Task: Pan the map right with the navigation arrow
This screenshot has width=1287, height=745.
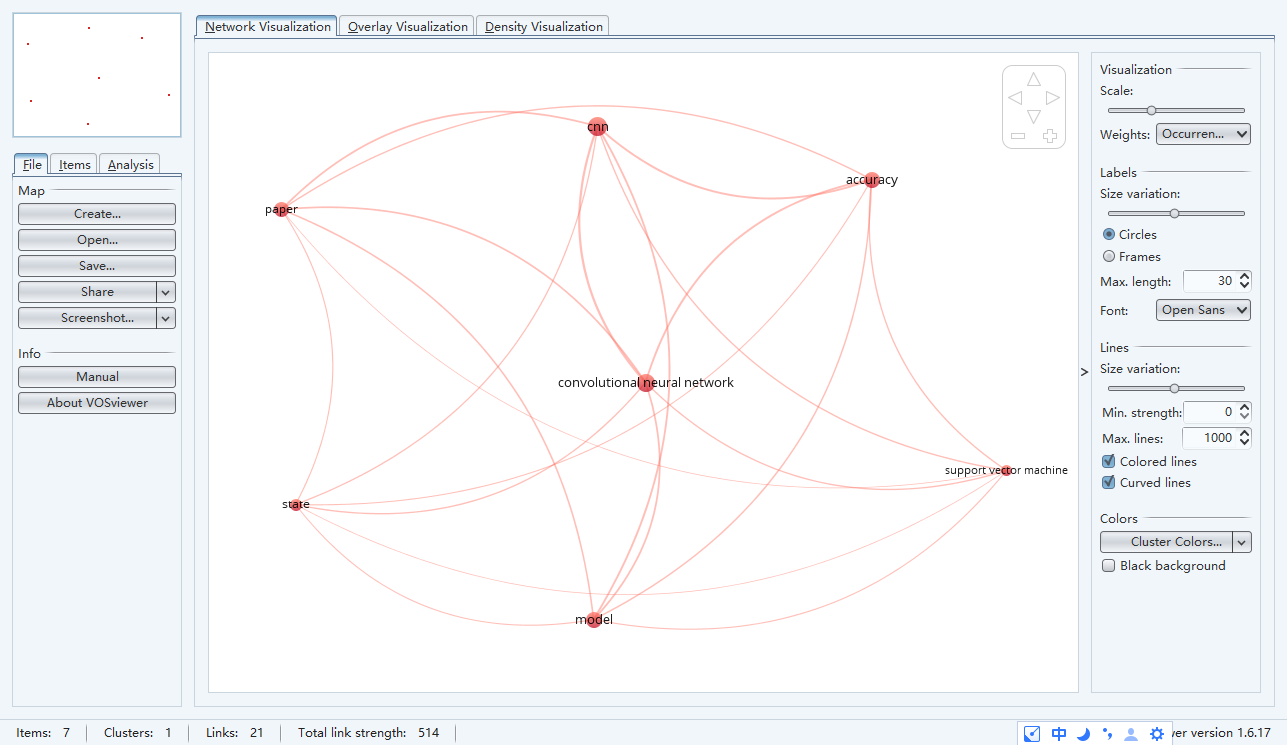Action: pos(1053,98)
